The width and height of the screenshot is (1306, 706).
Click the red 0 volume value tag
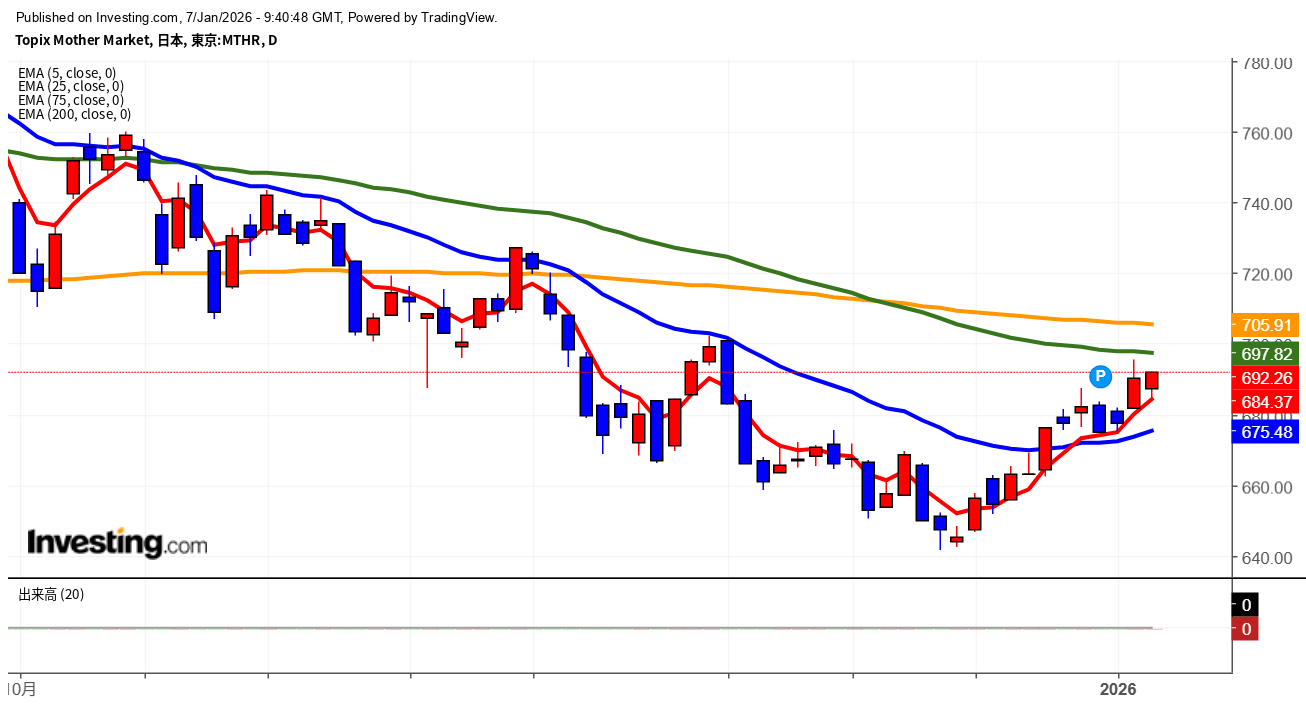click(x=1246, y=629)
